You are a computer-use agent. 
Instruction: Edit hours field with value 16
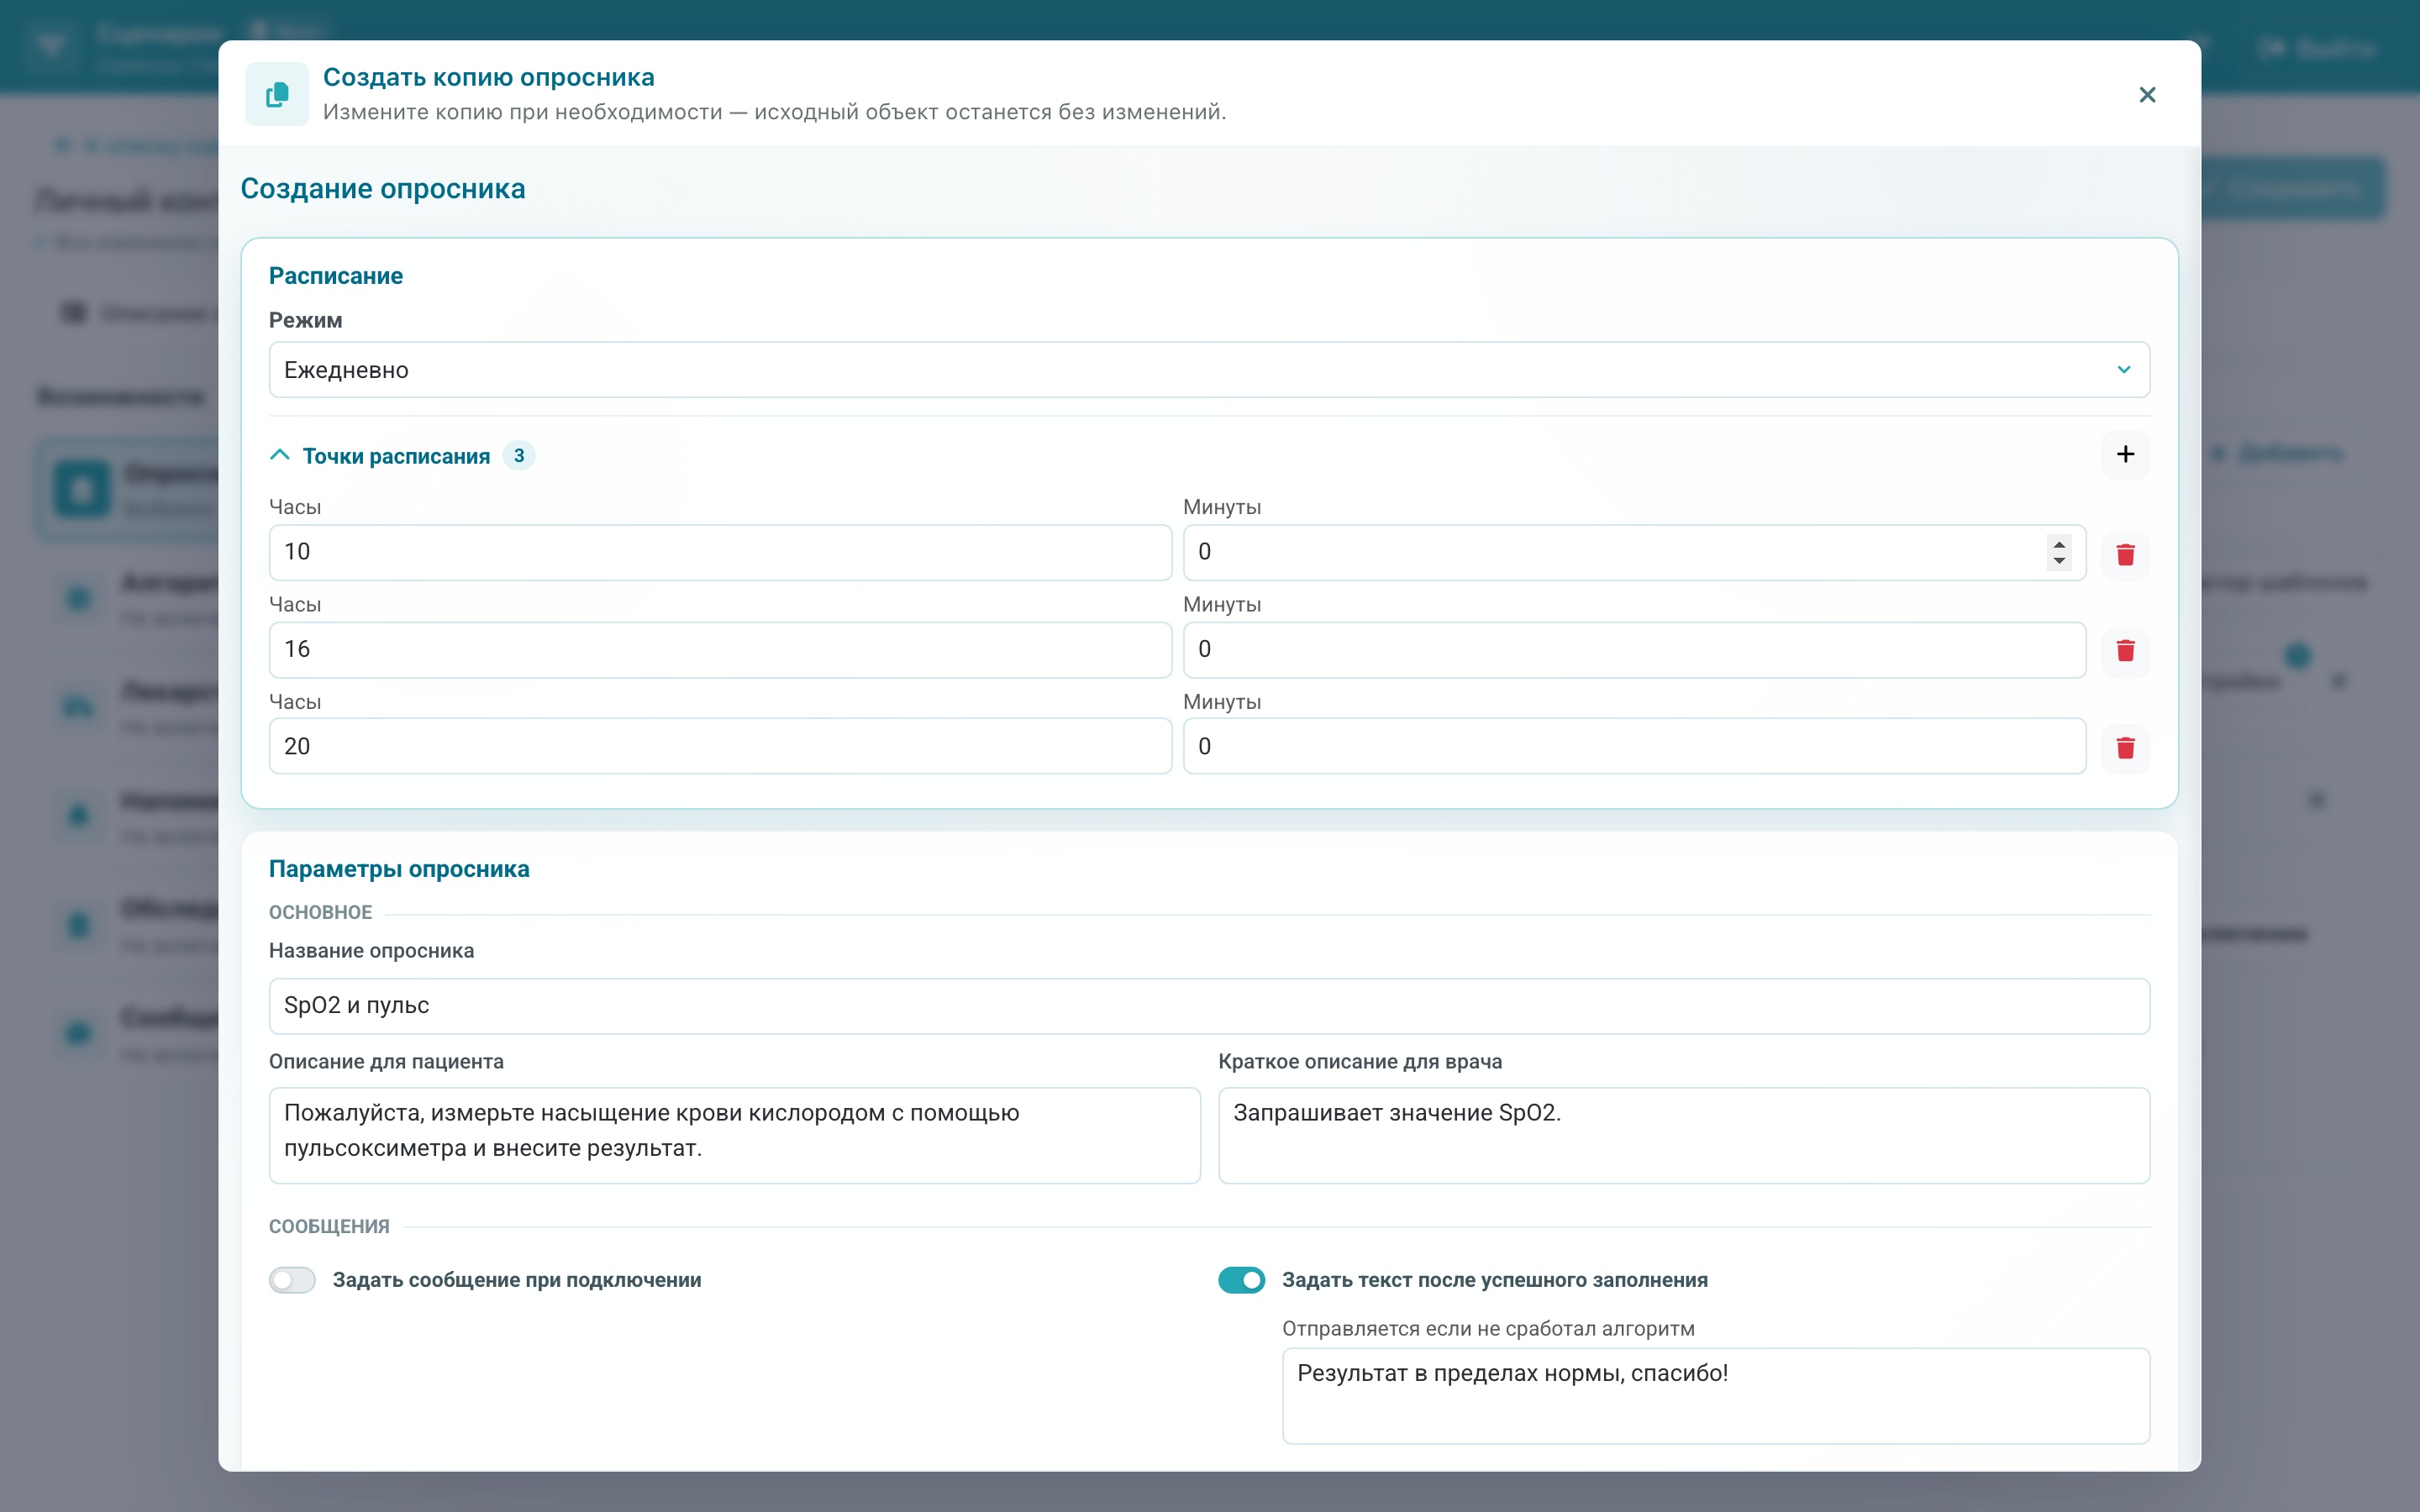(720, 650)
